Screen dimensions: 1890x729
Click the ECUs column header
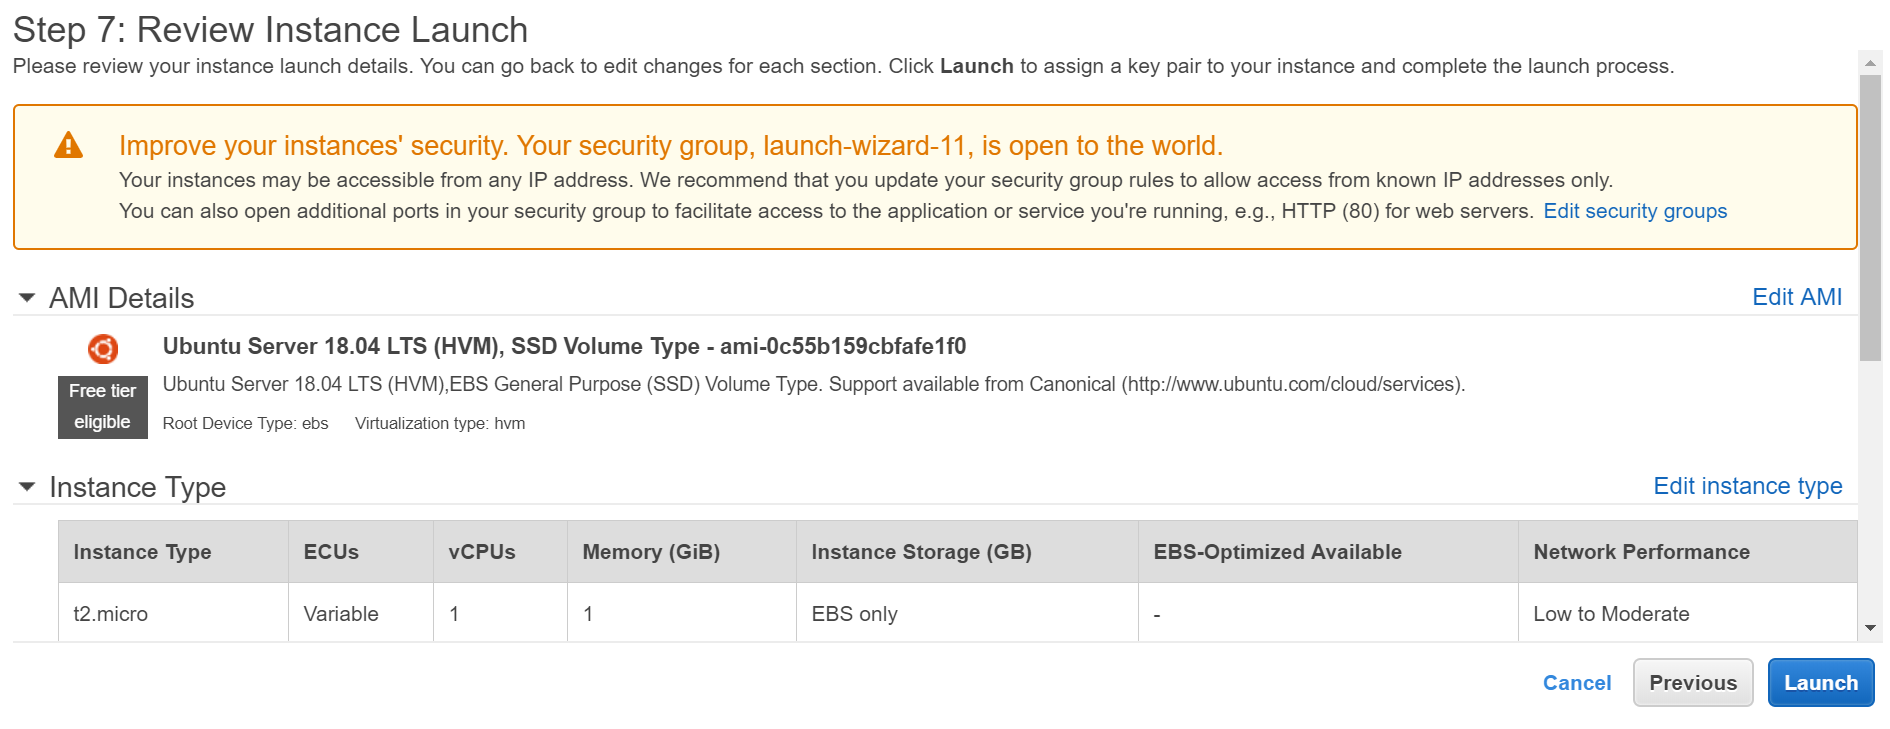pos(361,552)
